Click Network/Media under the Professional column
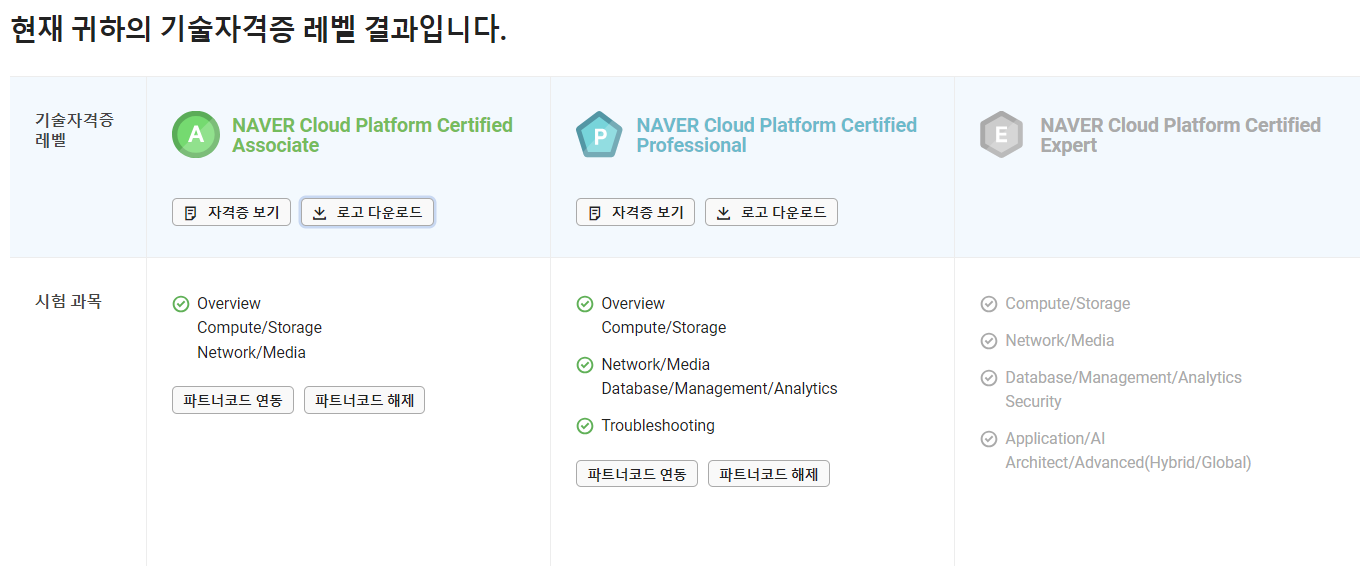This screenshot has width=1367, height=566. click(655, 365)
